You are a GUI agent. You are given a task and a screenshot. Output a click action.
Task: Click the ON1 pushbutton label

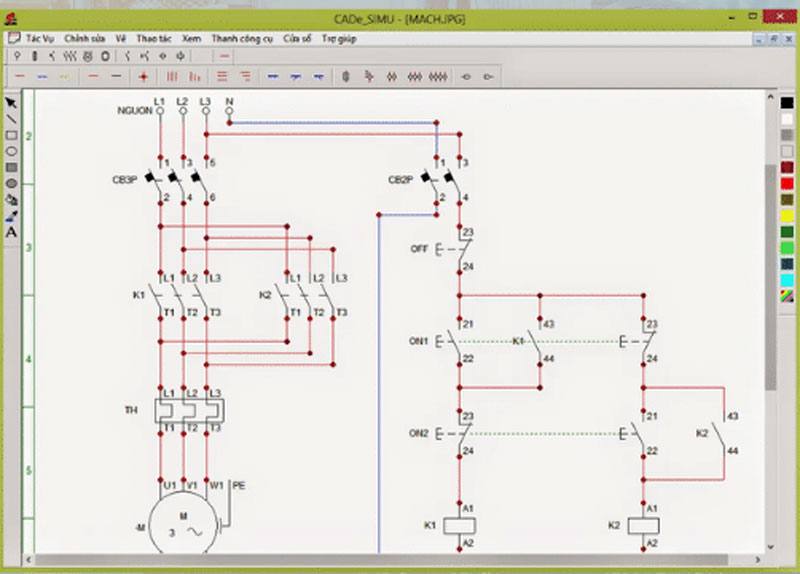418,341
